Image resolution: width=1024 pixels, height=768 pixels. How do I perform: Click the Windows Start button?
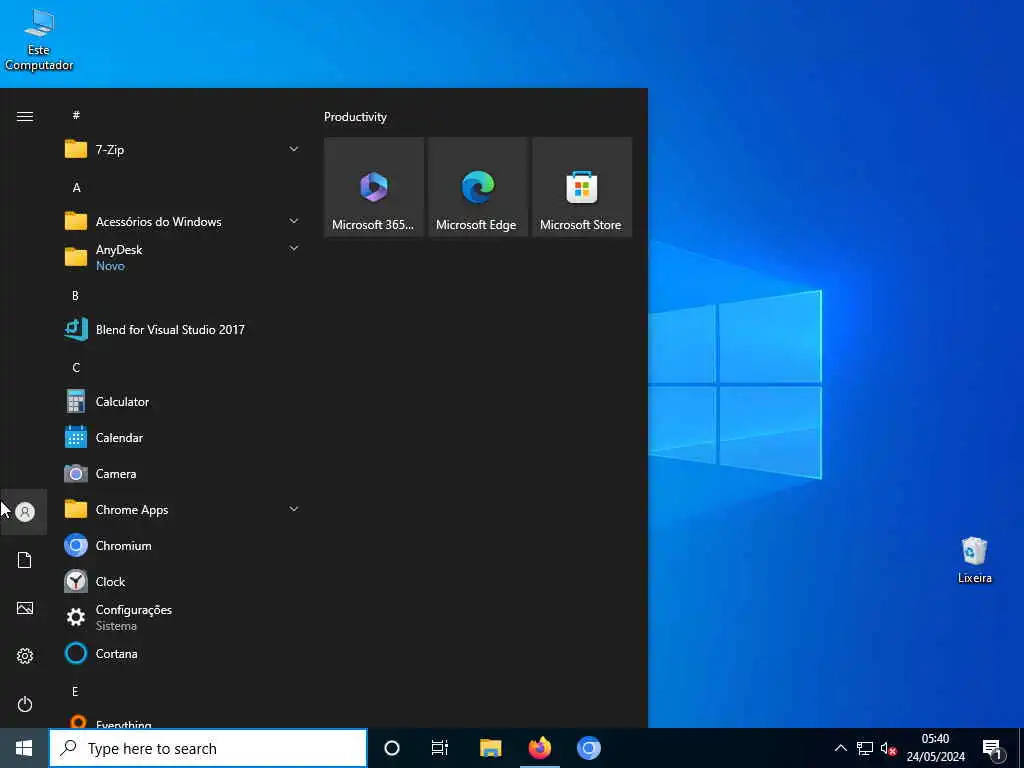tap(24, 748)
